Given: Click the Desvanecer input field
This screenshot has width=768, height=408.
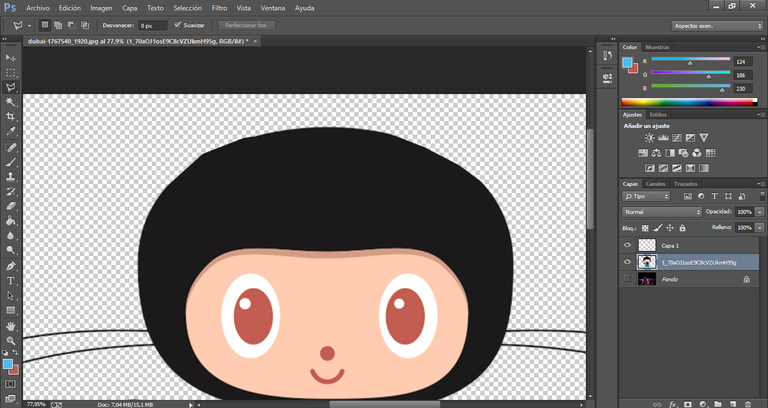Looking at the screenshot, I should coord(152,24).
